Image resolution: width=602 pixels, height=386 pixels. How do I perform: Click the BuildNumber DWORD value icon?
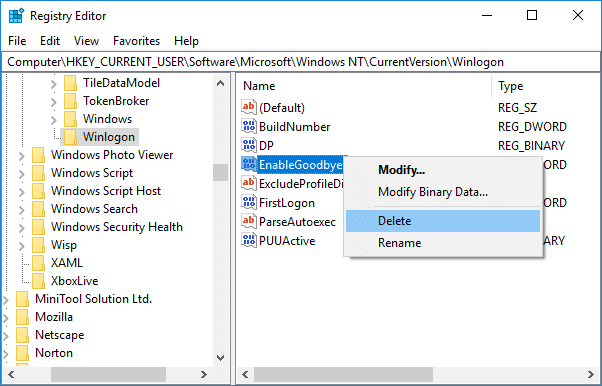click(x=249, y=126)
